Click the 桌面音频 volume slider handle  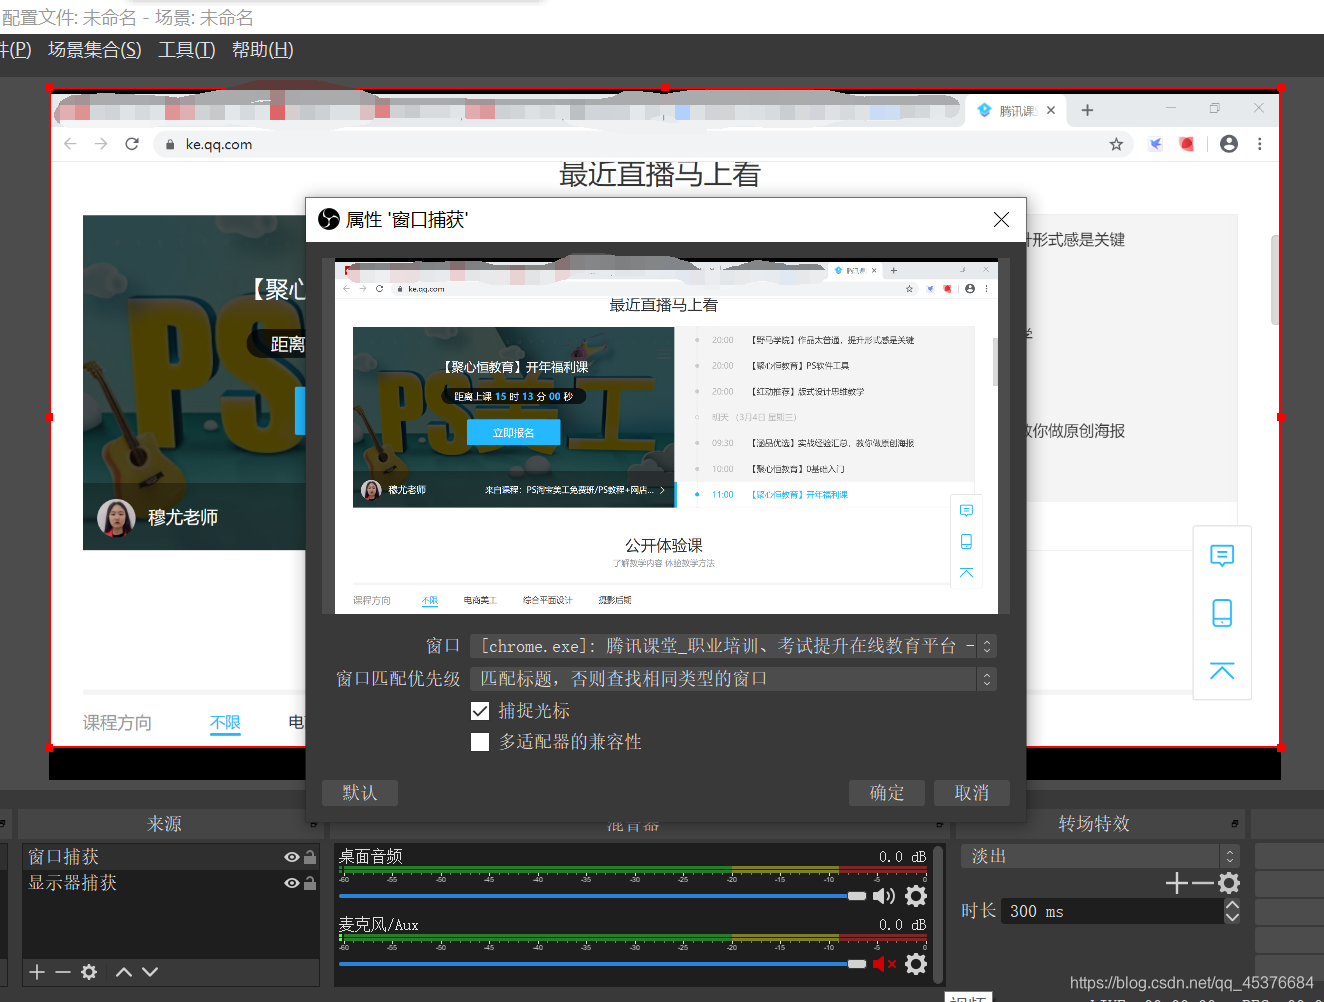click(857, 896)
